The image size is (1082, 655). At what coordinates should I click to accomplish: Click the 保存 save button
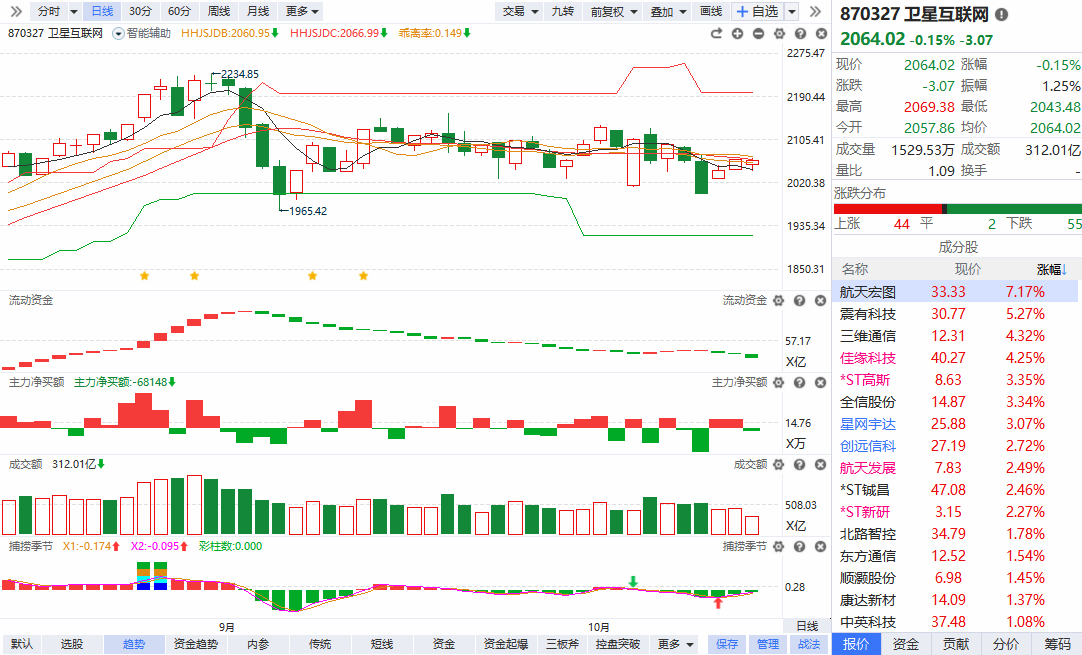click(x=726, y=644)
